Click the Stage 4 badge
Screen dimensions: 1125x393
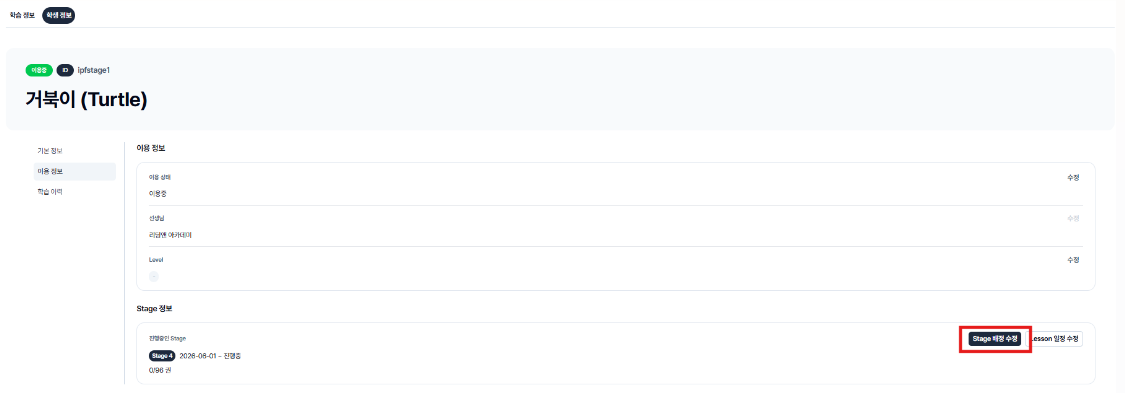point(162,356)
